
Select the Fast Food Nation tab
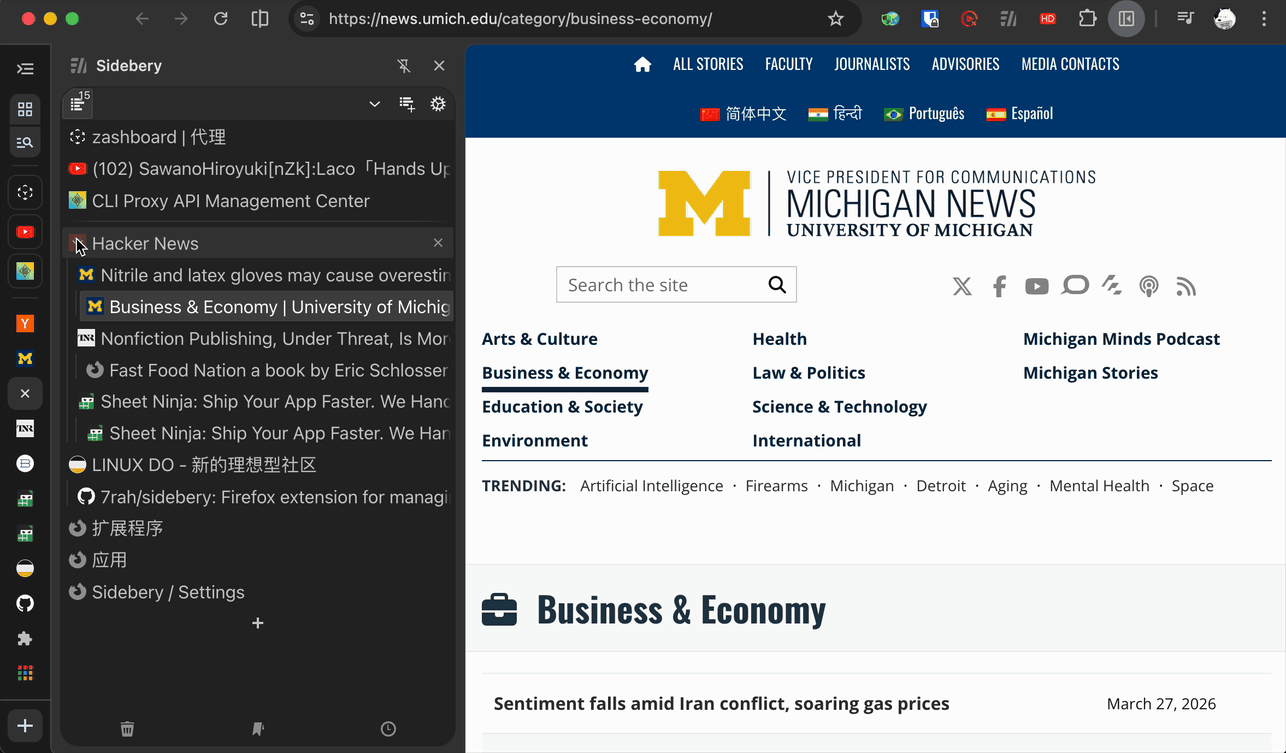click(x=266, y=370)
